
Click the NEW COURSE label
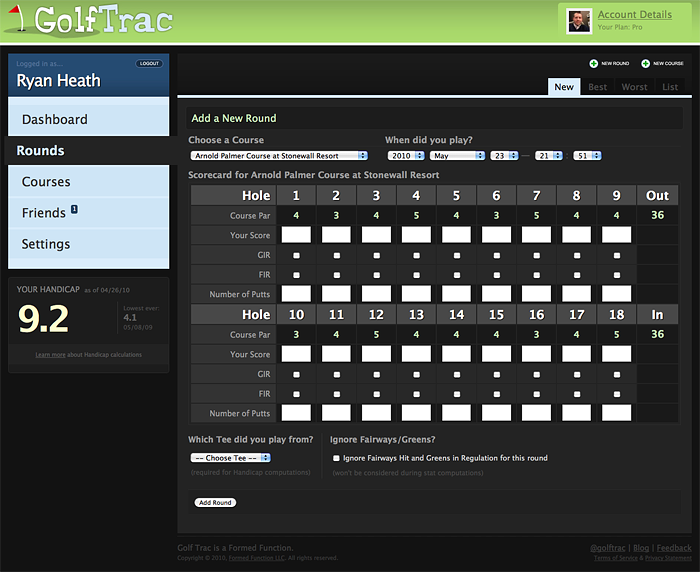coord(668,64)
